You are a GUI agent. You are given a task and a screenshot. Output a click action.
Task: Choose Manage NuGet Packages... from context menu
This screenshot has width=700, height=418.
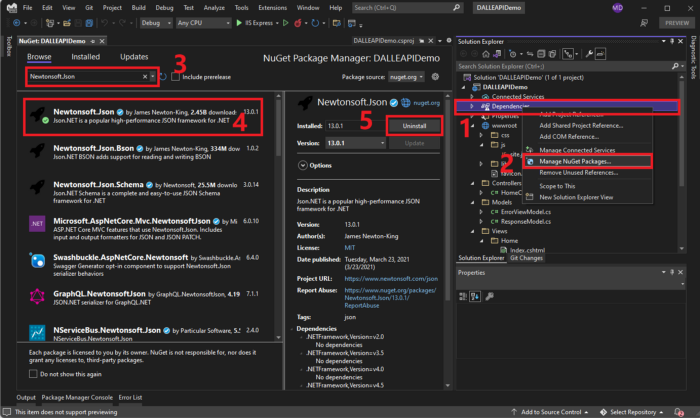coord(587,161)
